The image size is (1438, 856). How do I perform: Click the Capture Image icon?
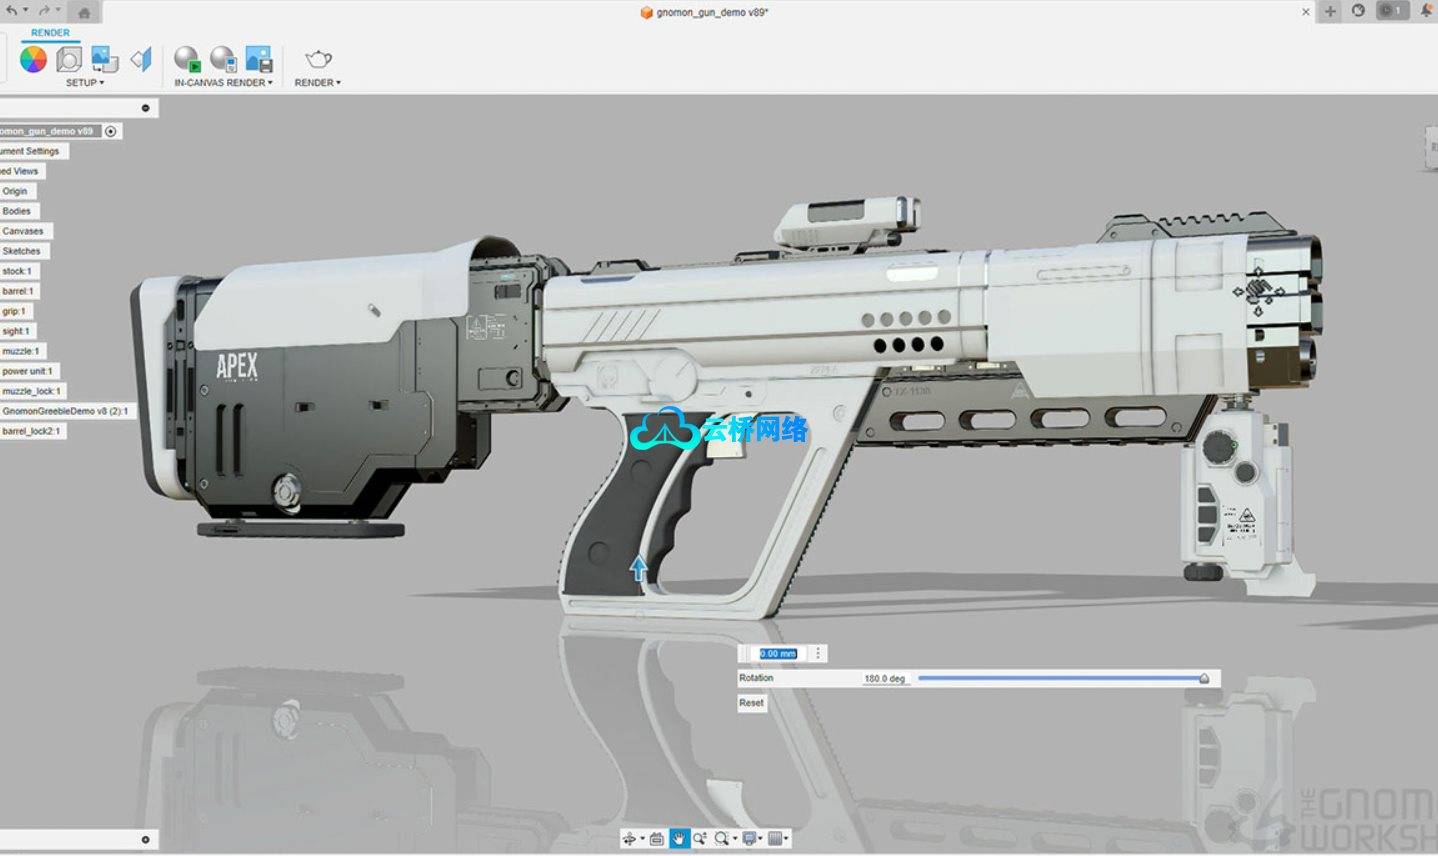[x=259, y=60]
